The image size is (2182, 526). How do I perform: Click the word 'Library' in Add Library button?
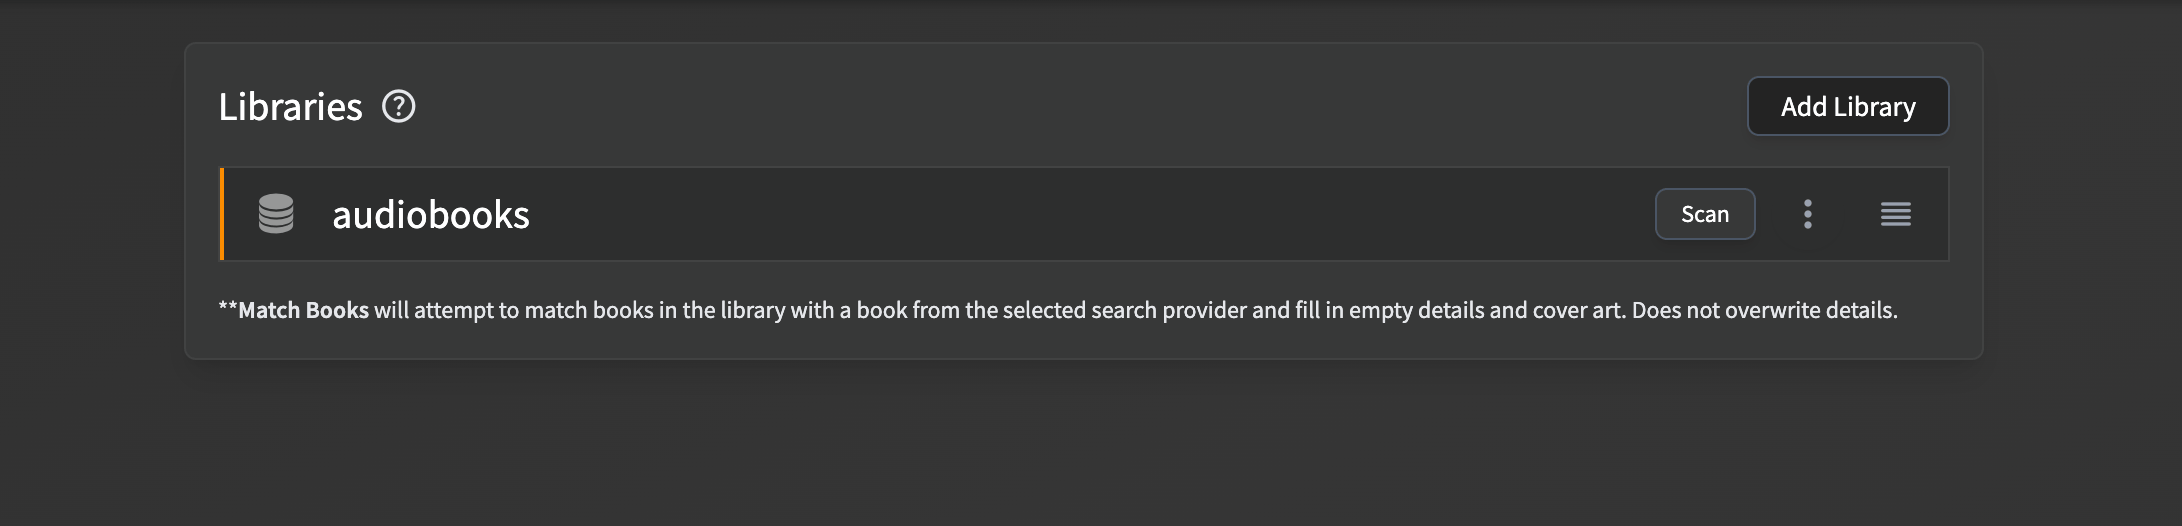1874,106
